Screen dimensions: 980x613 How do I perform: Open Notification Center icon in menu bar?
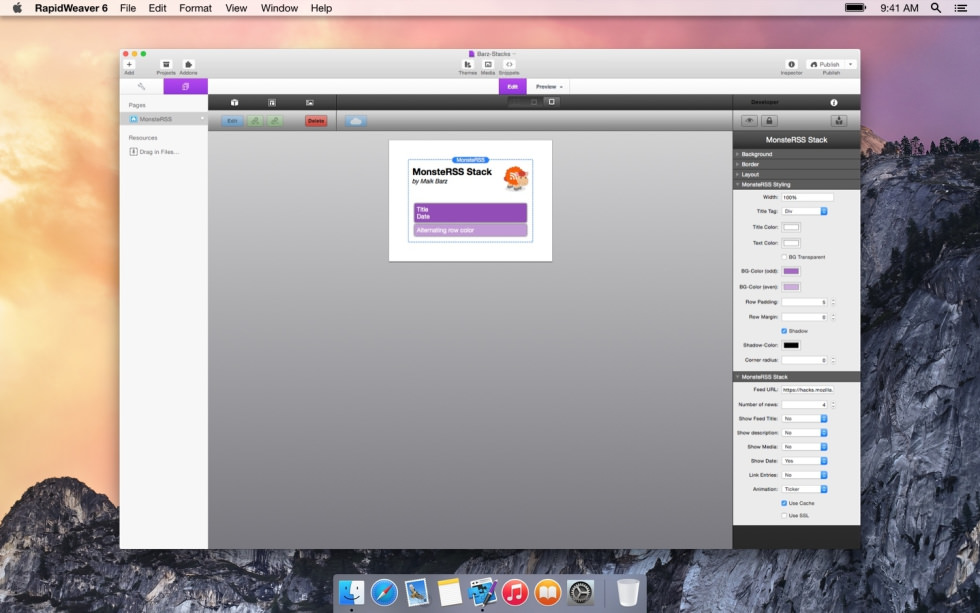click(961, 8)
